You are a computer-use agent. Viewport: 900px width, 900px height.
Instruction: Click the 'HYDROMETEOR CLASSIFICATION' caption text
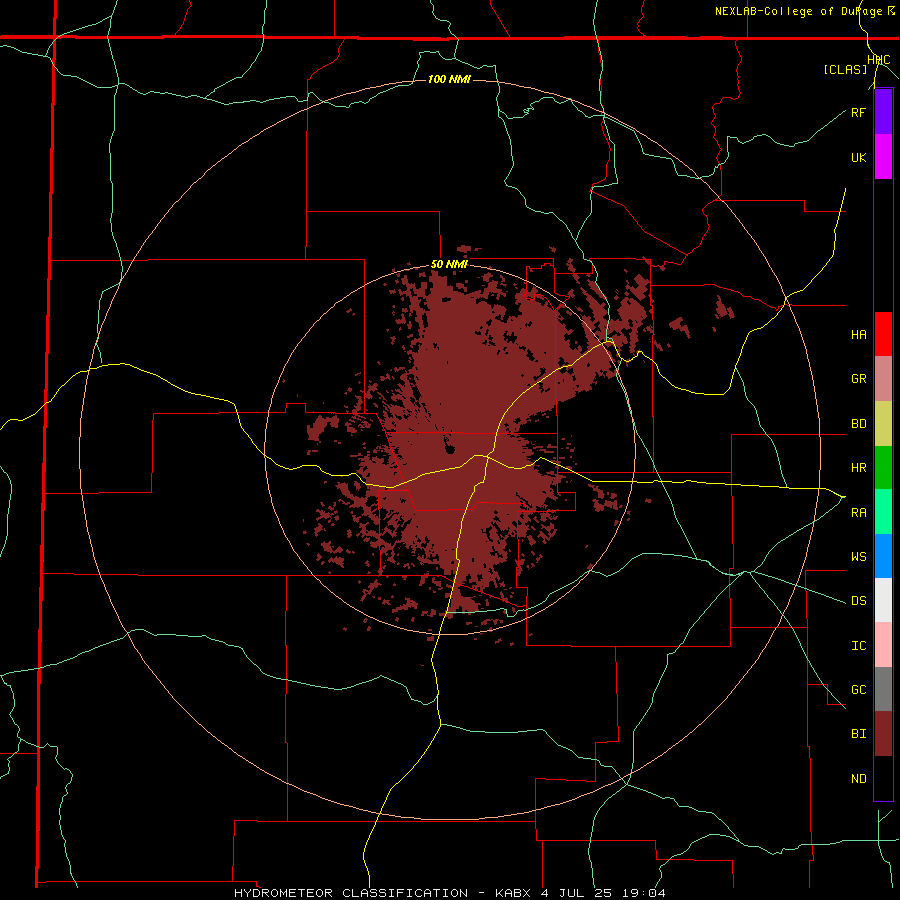pos(351,893)
